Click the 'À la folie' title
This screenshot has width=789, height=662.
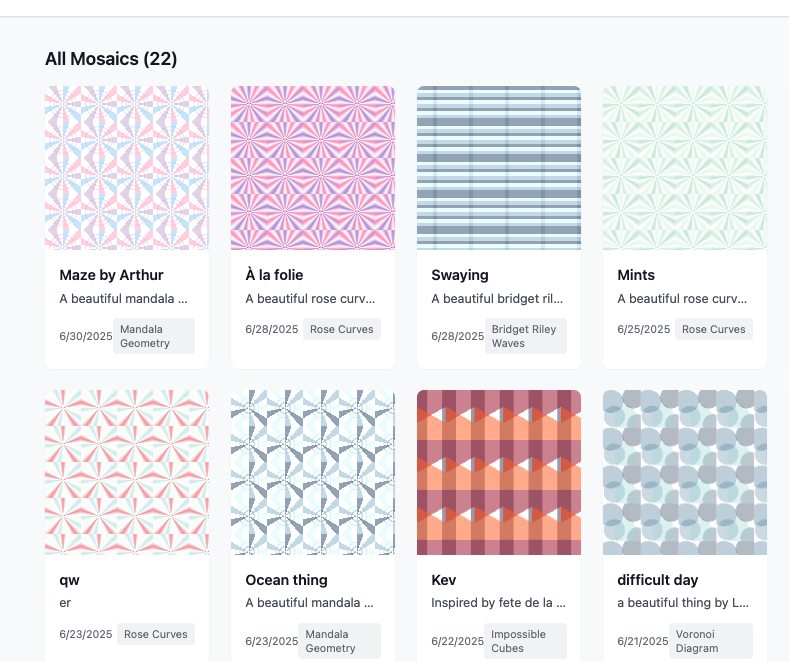[274, 275]
